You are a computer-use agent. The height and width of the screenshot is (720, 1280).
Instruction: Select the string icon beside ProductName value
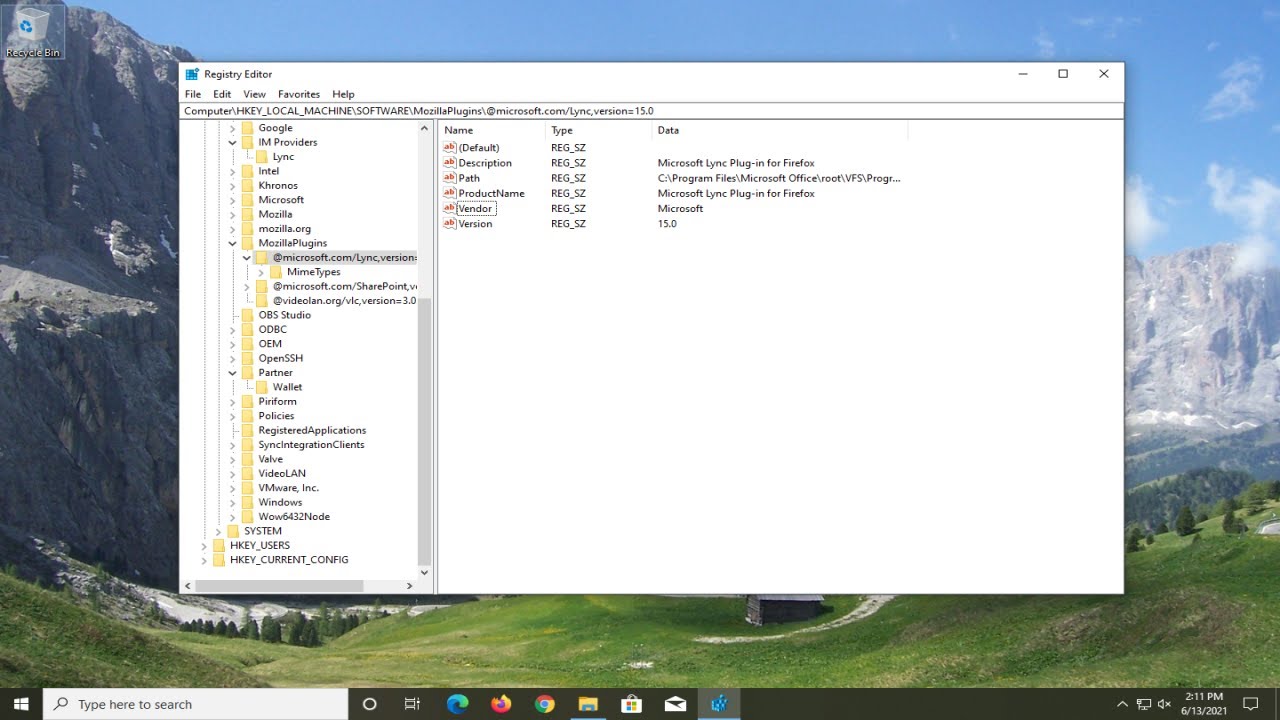[x=449, y=193]
